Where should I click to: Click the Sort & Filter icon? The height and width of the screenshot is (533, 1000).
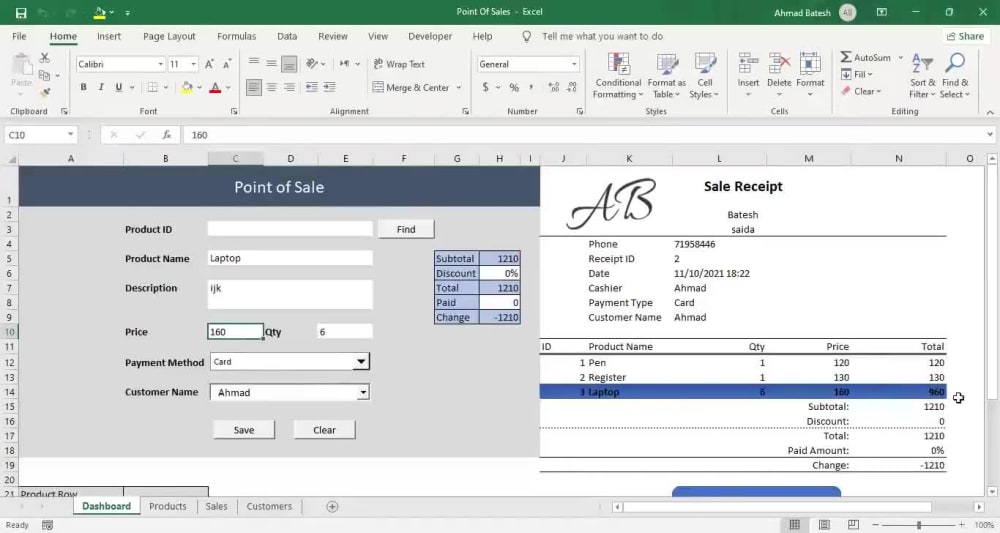tap(922, 64)
